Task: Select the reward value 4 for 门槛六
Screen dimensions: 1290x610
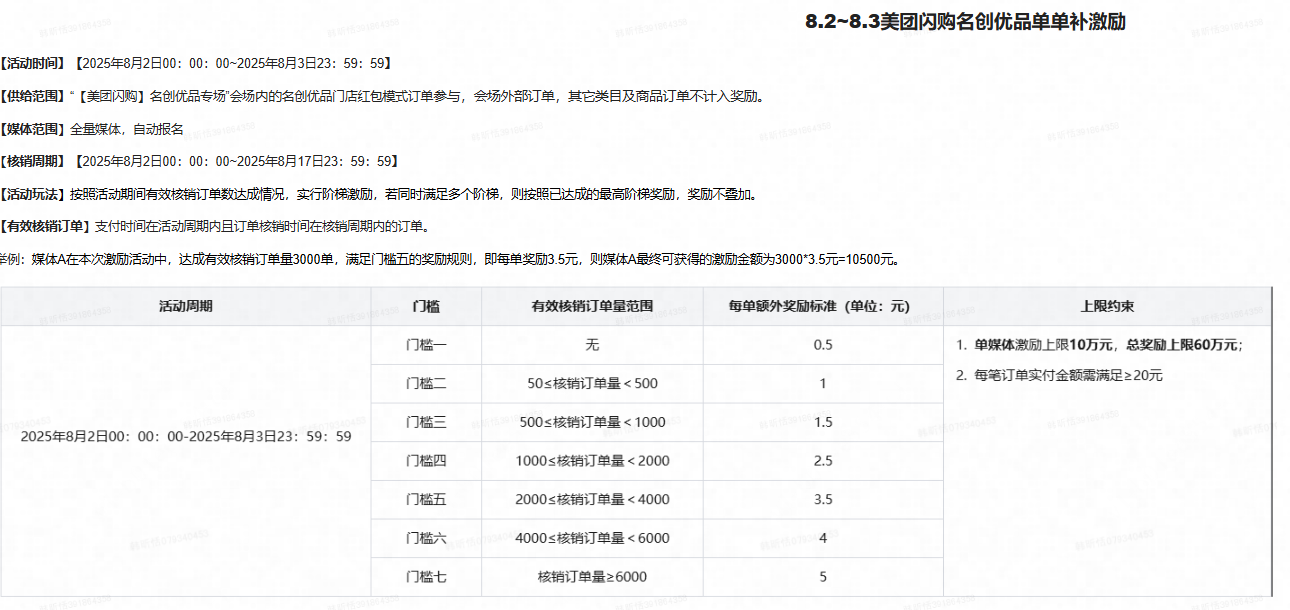Action: tap(823, 538)
